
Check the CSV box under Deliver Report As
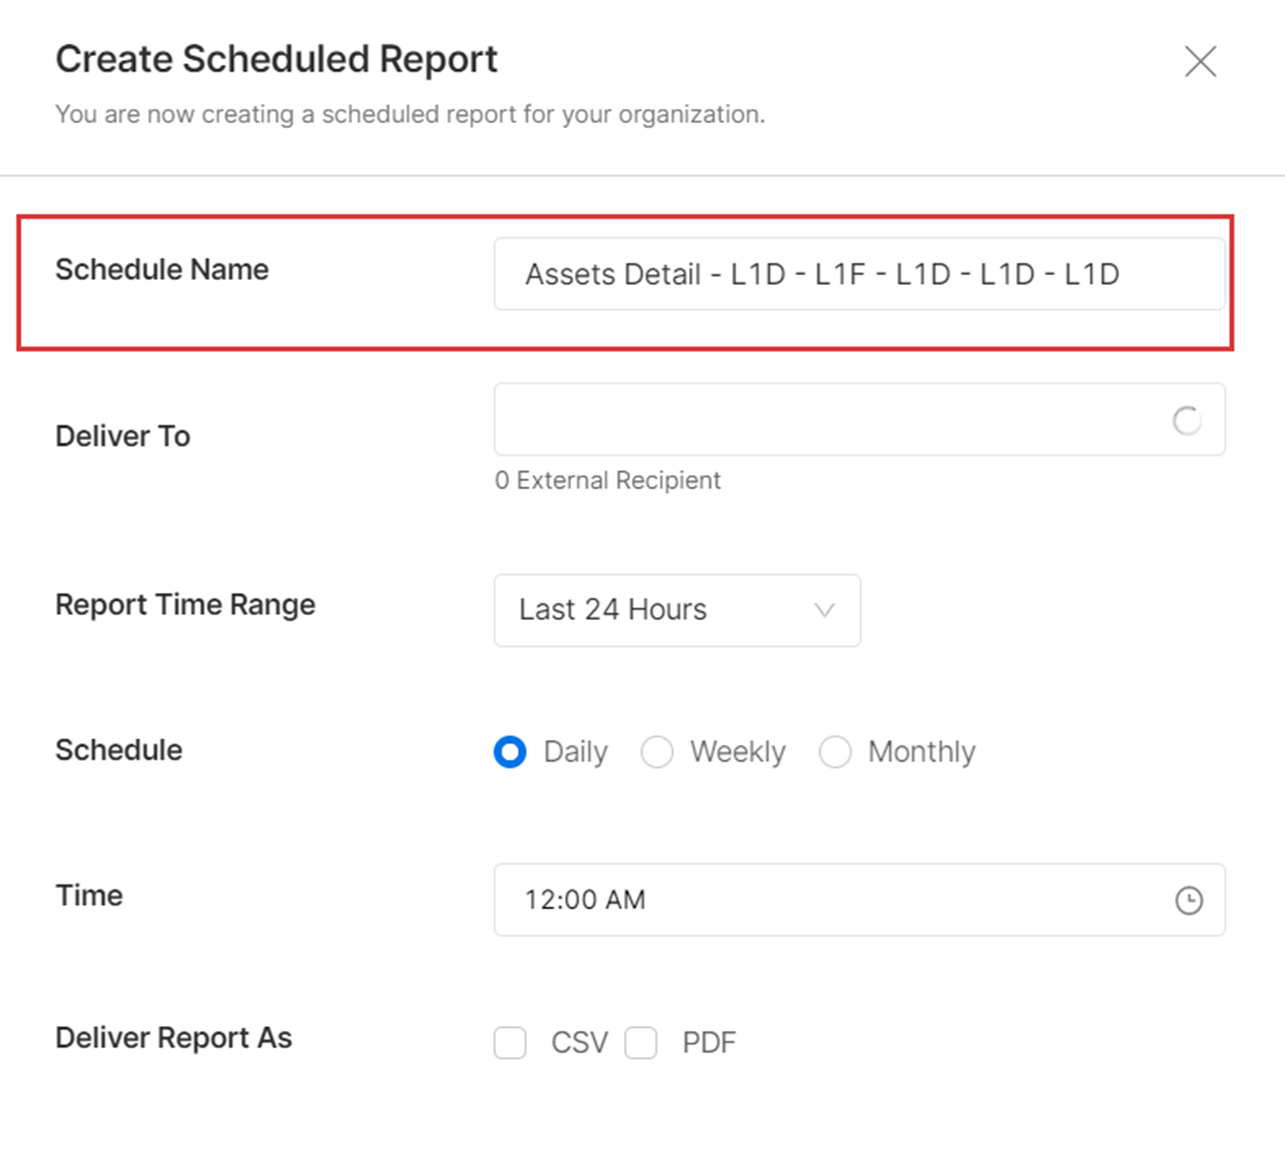click(510, 1042)
